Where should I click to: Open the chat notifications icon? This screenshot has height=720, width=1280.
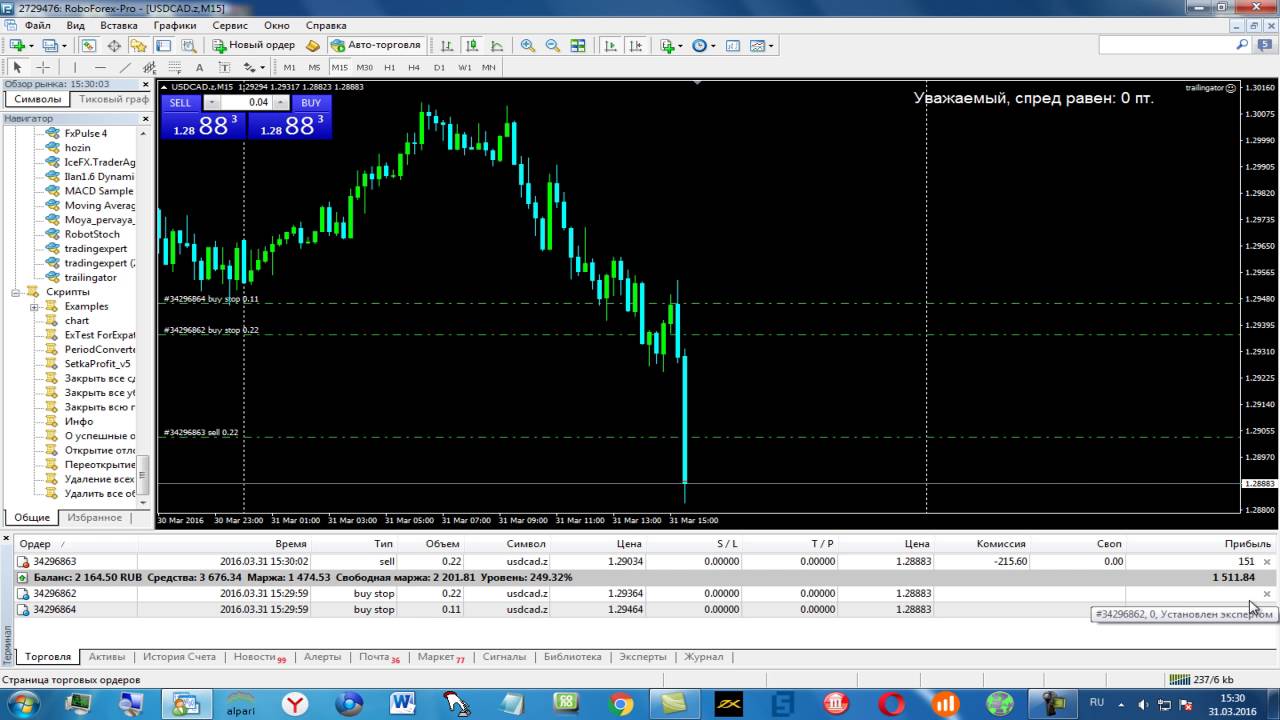pyautogui.click(x=1266, y=45)
